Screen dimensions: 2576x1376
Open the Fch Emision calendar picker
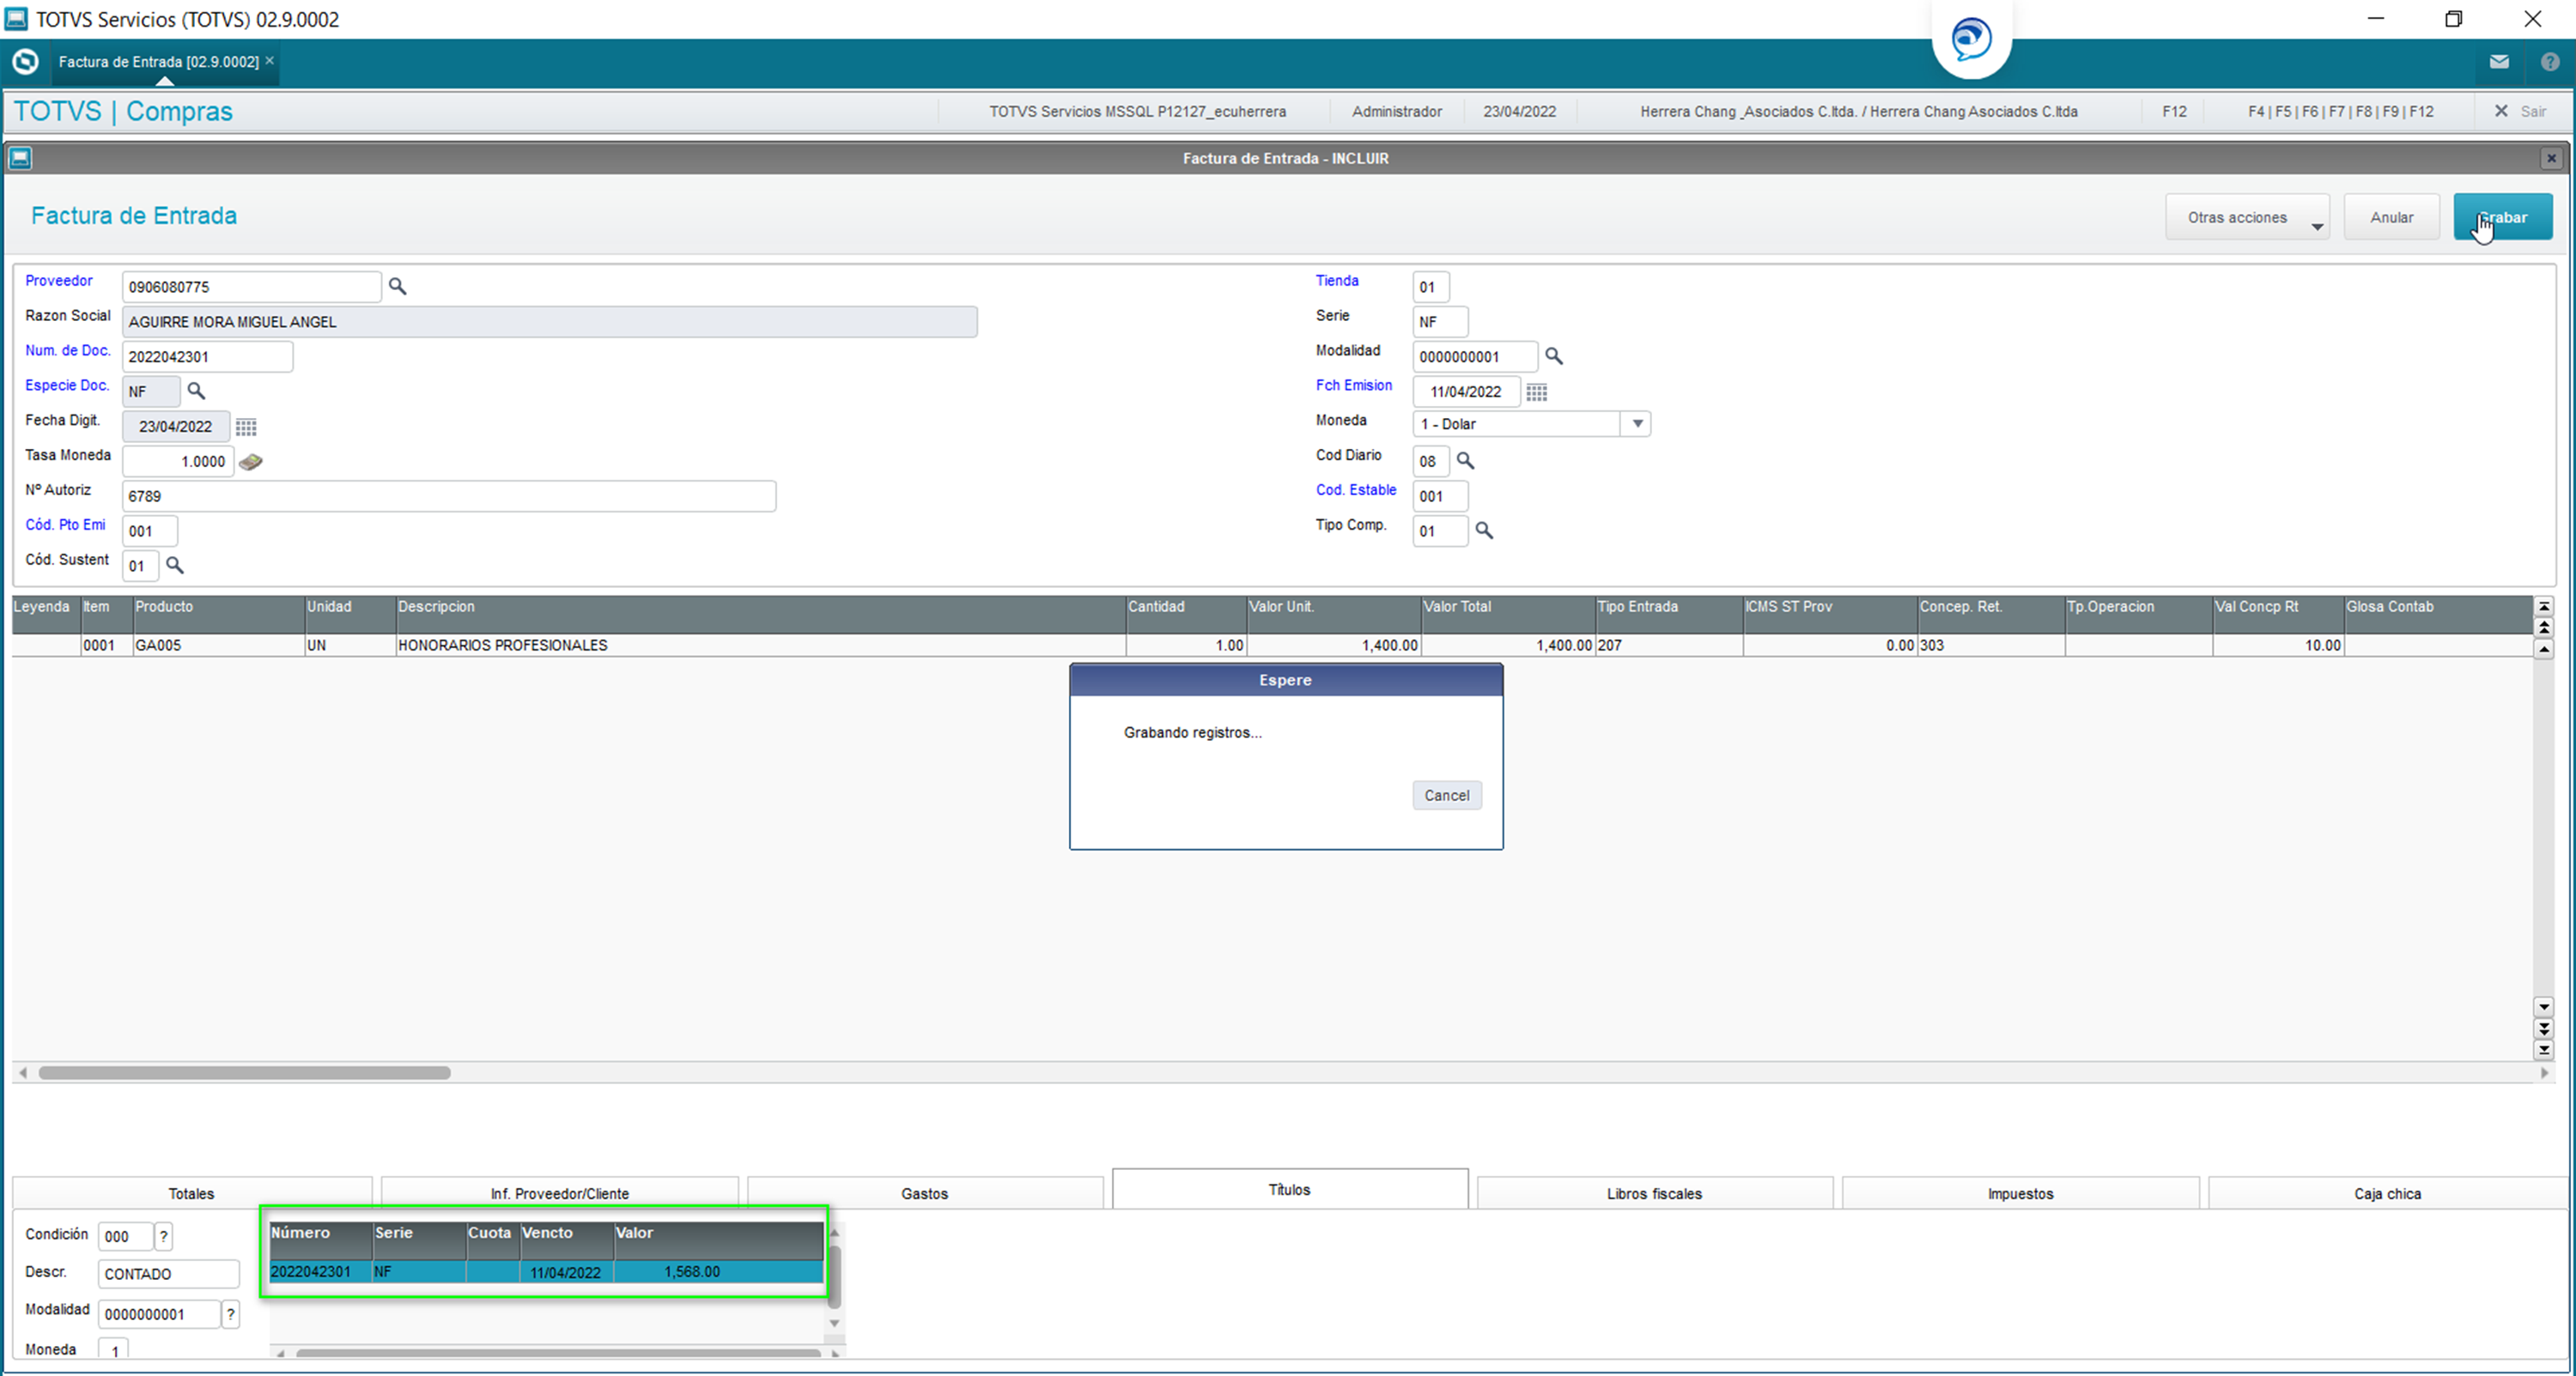1537,392
